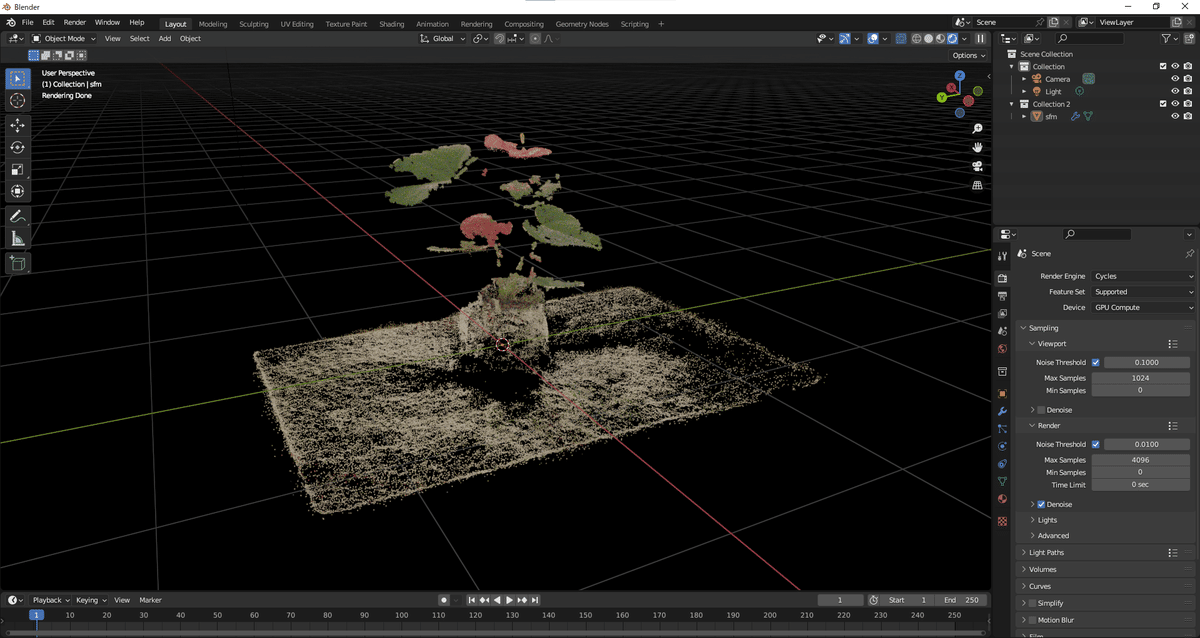
Task: Hide the Camera object in viewport
Action: coord(1175,79)
